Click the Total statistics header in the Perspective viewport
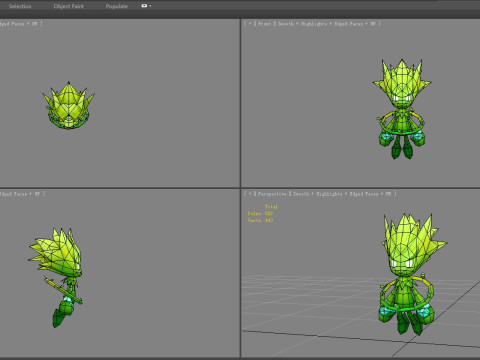The width and height of the screenshot is (480, 360). pos(271,207)
